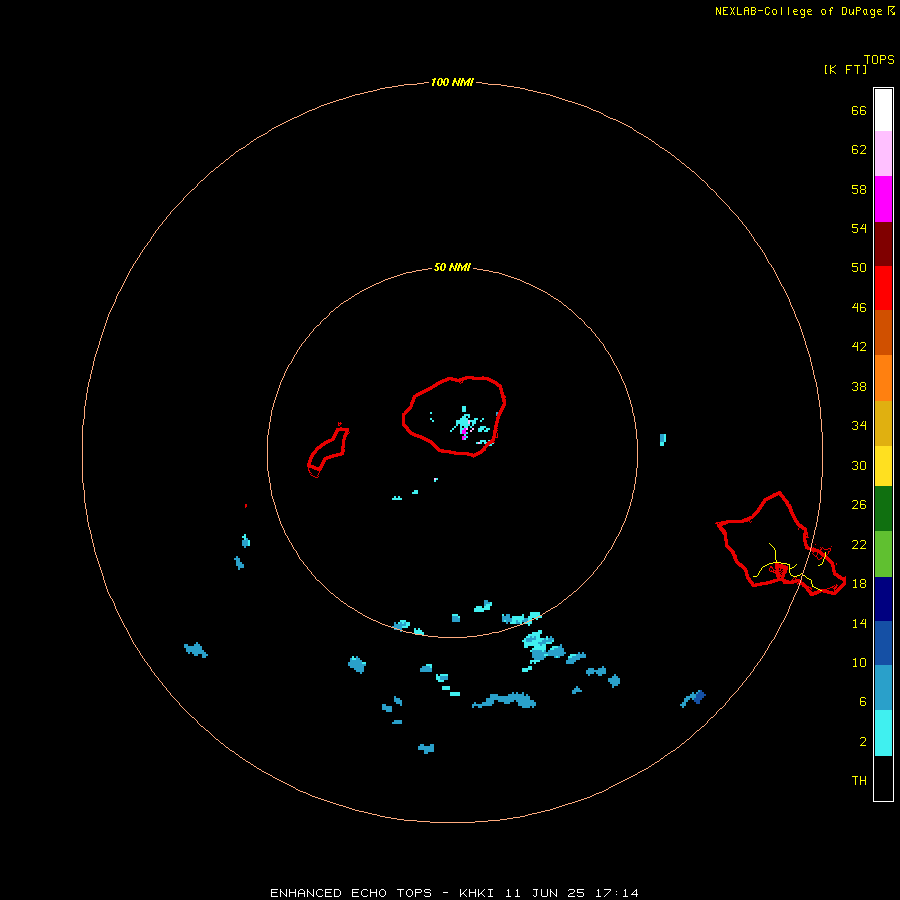
Task: Select the gold mustard legend swatch
Action: click(883, 423)
